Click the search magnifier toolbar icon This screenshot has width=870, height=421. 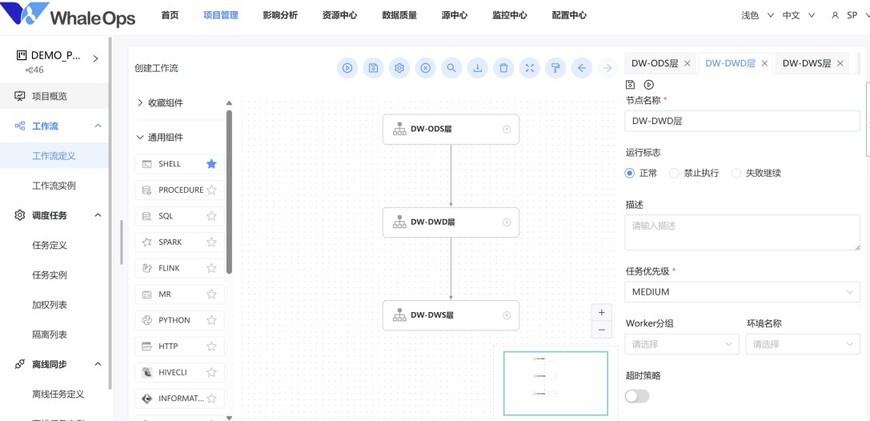tap(452, 68)
